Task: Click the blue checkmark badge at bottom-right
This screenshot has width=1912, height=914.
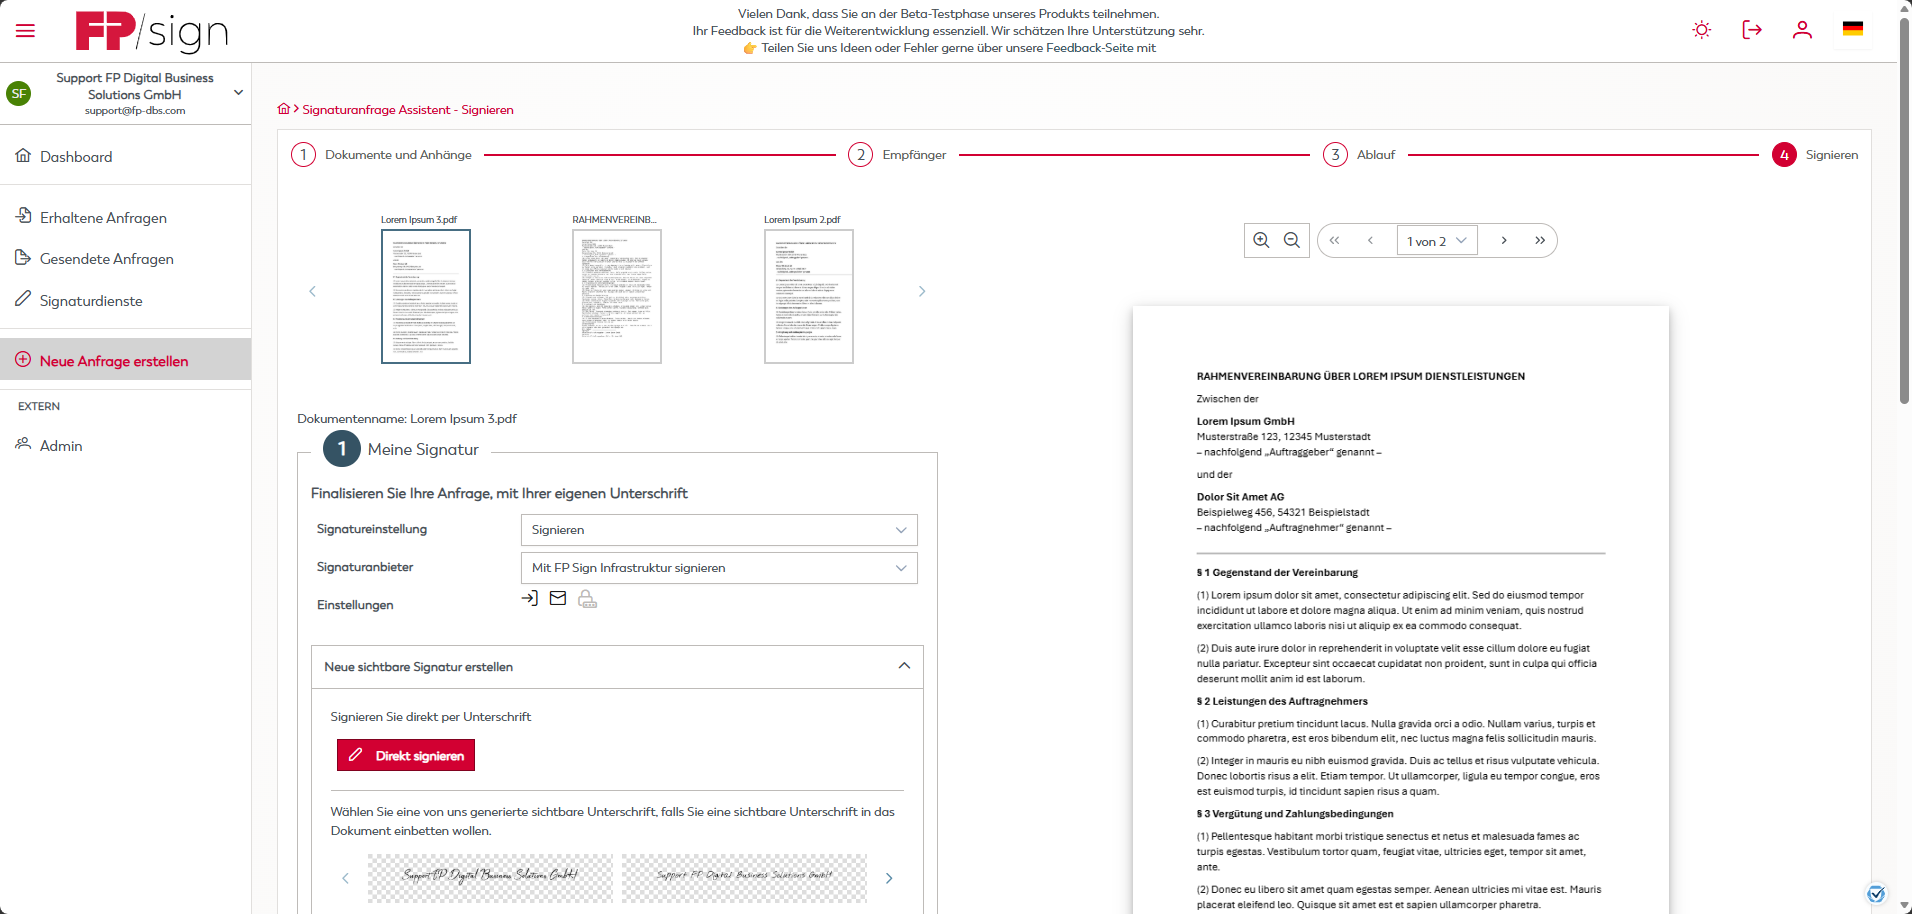Action: (1876, 894)
